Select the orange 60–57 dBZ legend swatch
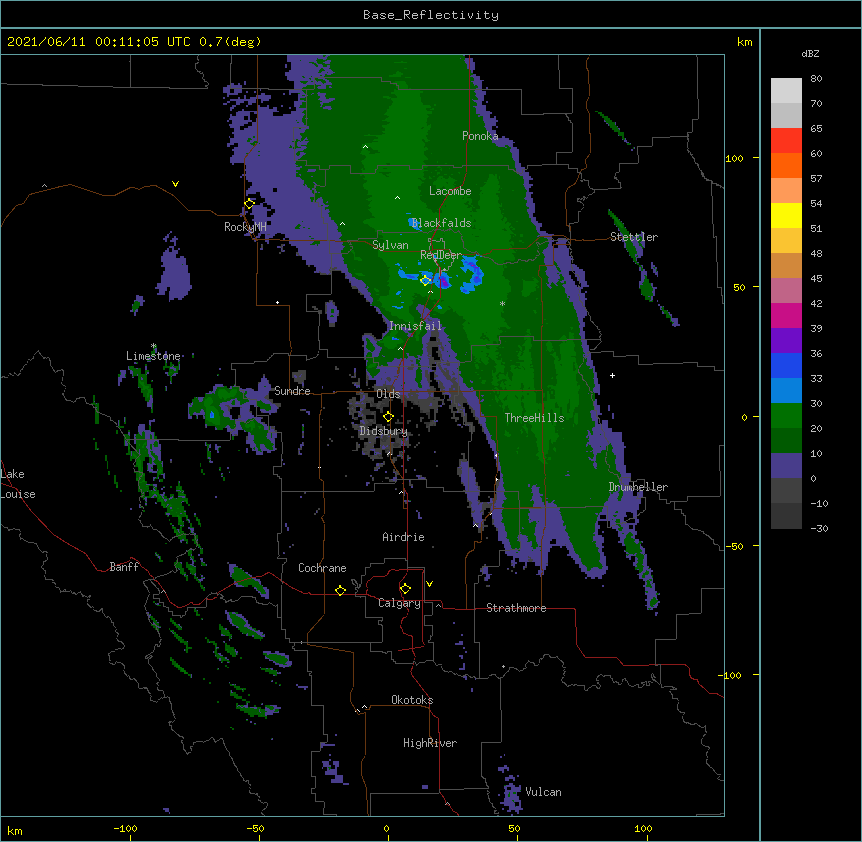Screen dimensions: 862x842 786,165
